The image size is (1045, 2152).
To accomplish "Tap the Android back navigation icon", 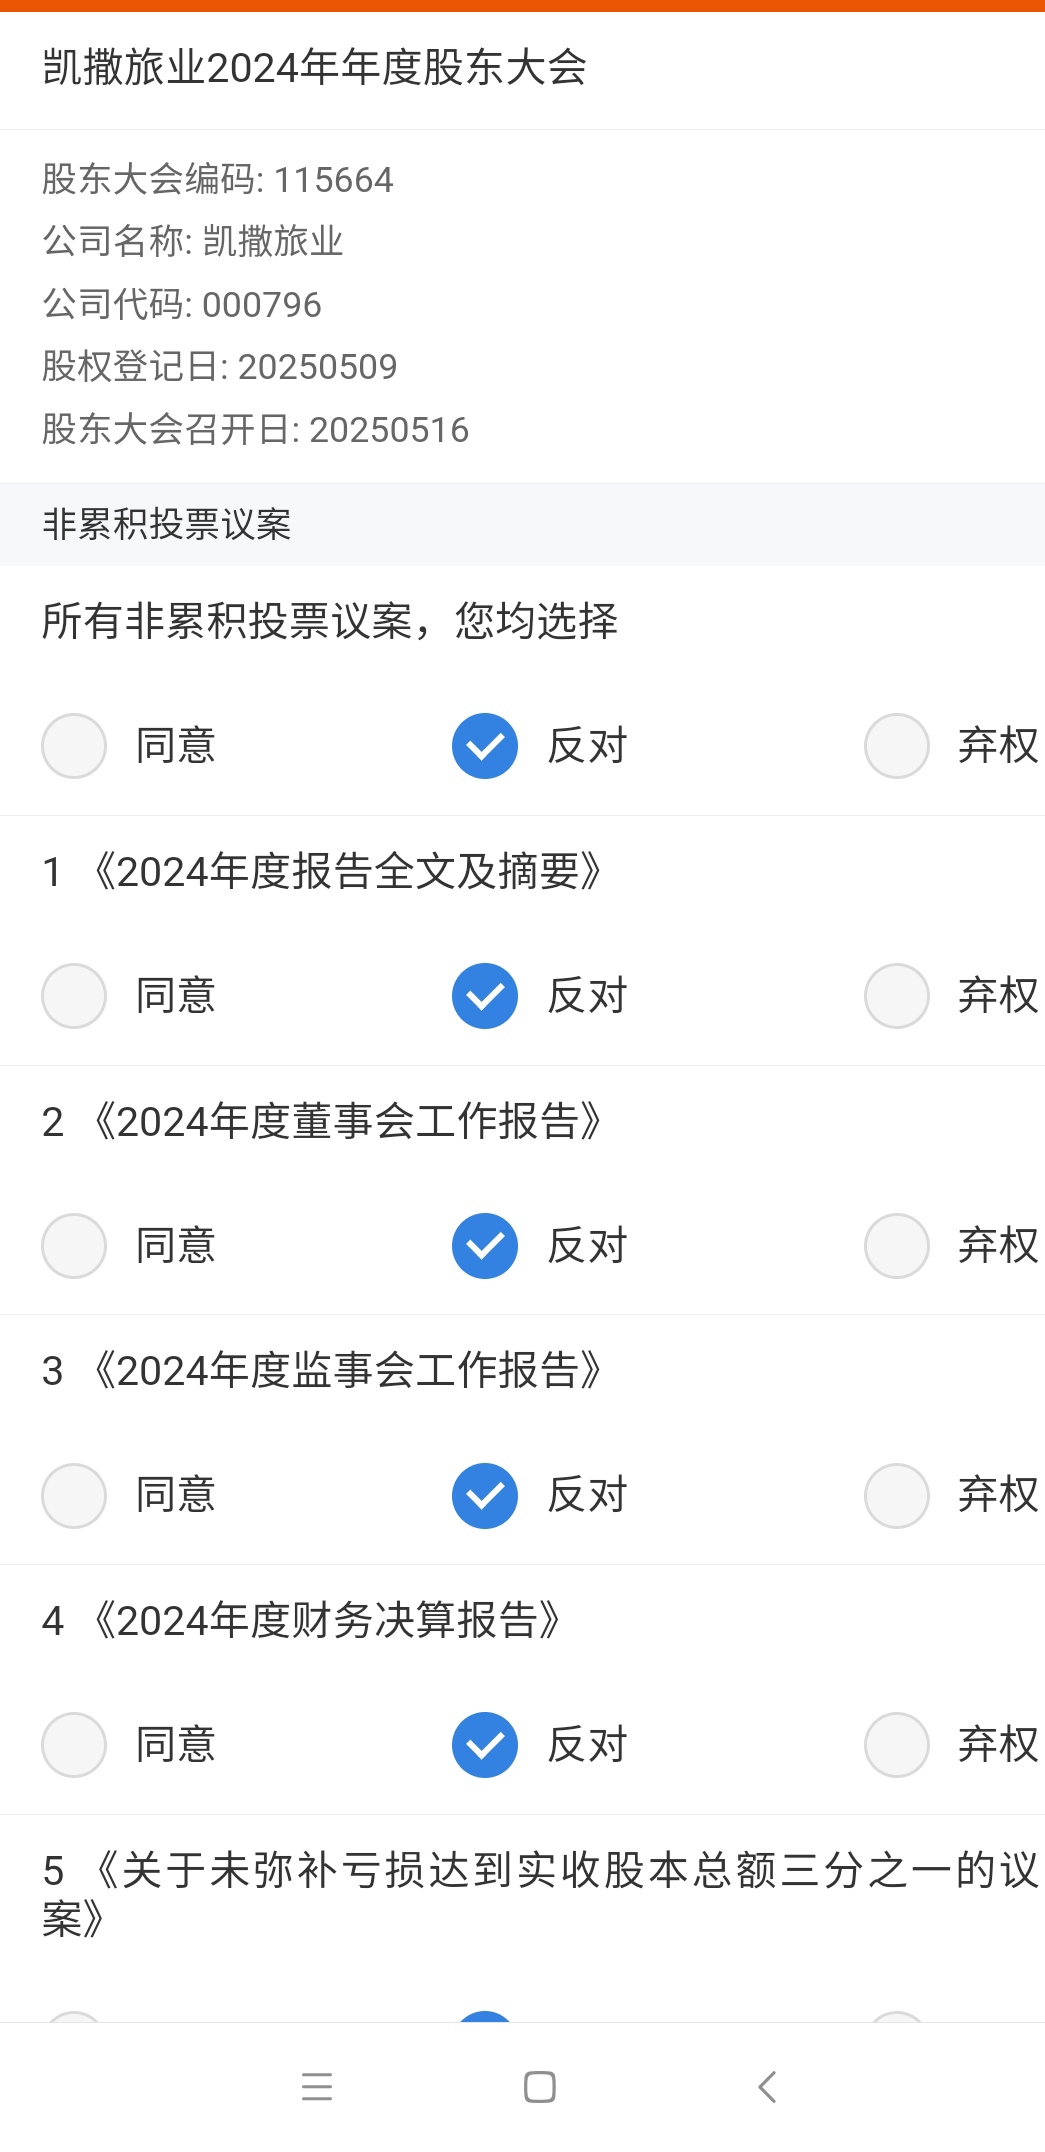I will pyautogui.click(x=767, y=2087).
